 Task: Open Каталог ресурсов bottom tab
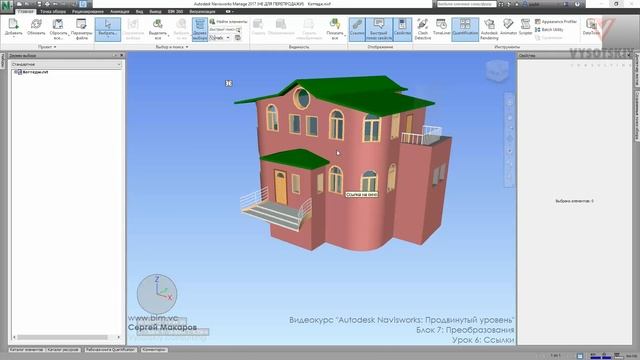coord(63,350)
